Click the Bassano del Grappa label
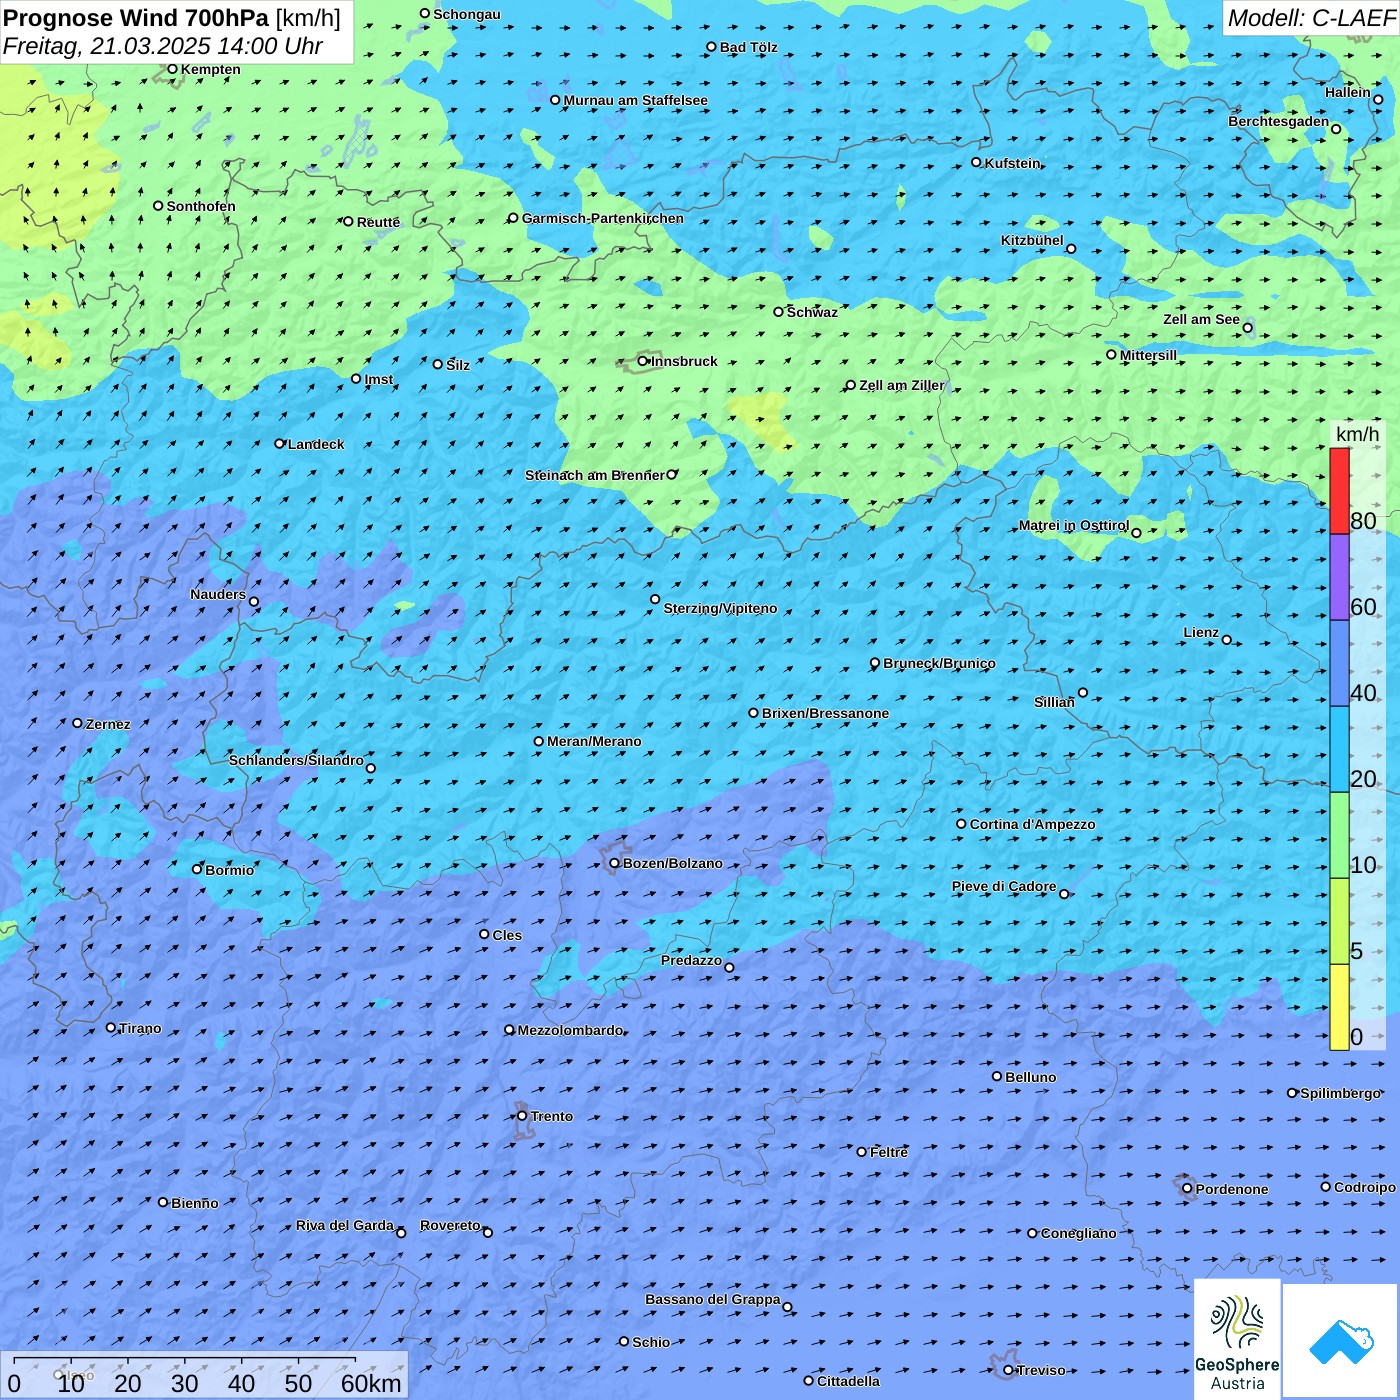Screen dimensions: 1400x1400 click(712, 1299)
